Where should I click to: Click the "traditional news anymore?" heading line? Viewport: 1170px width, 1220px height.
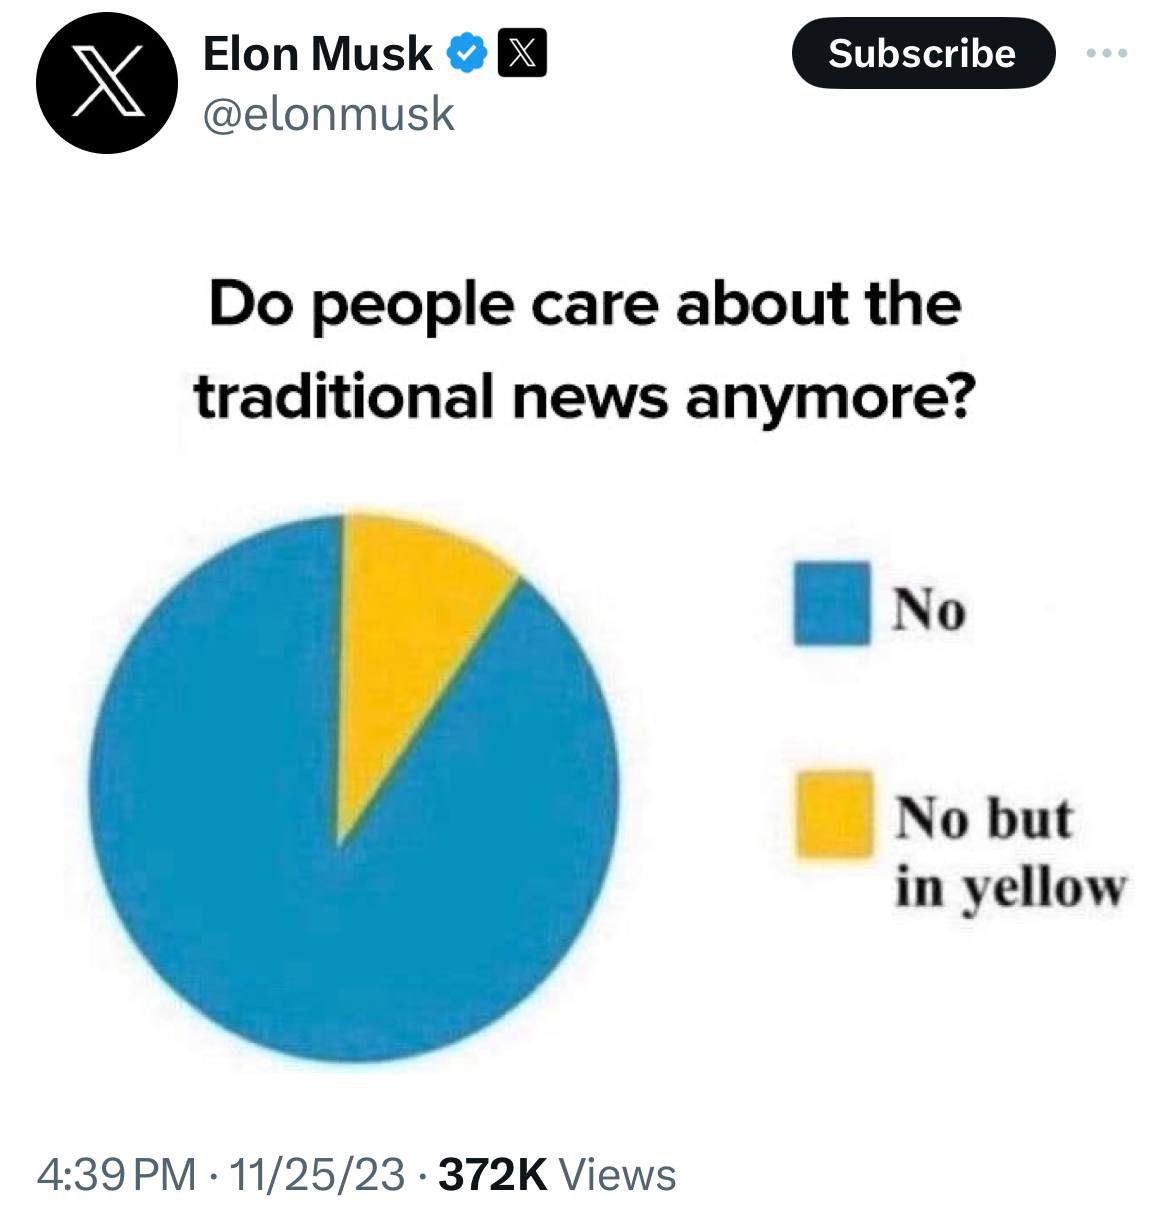pos(582,397)
